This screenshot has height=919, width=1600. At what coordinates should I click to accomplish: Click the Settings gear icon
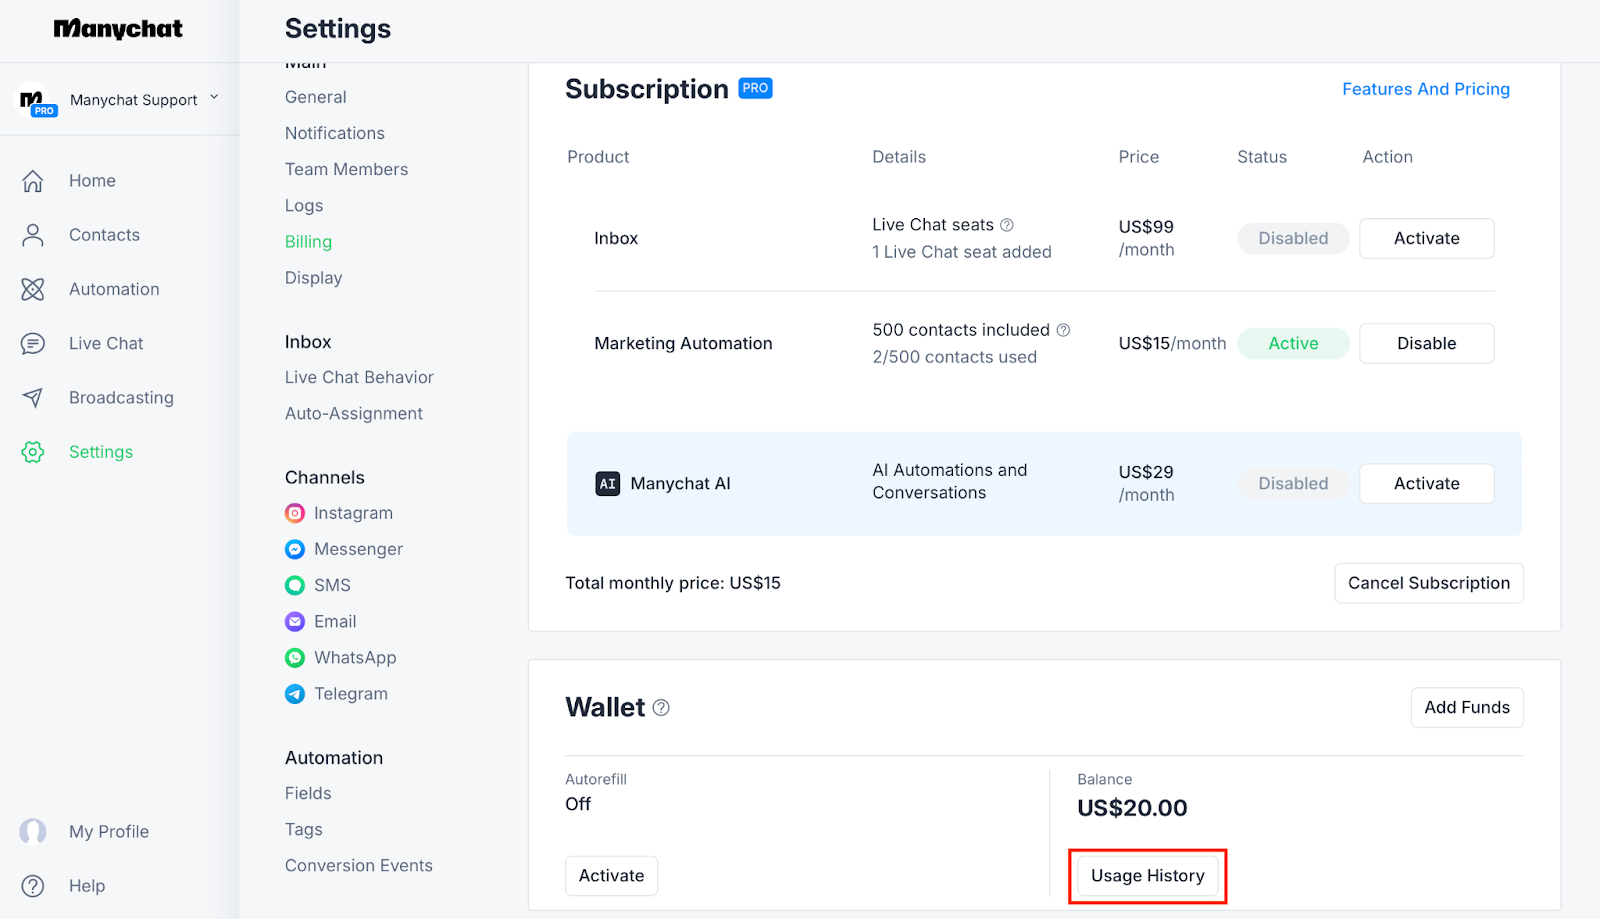tap(33, 452)
